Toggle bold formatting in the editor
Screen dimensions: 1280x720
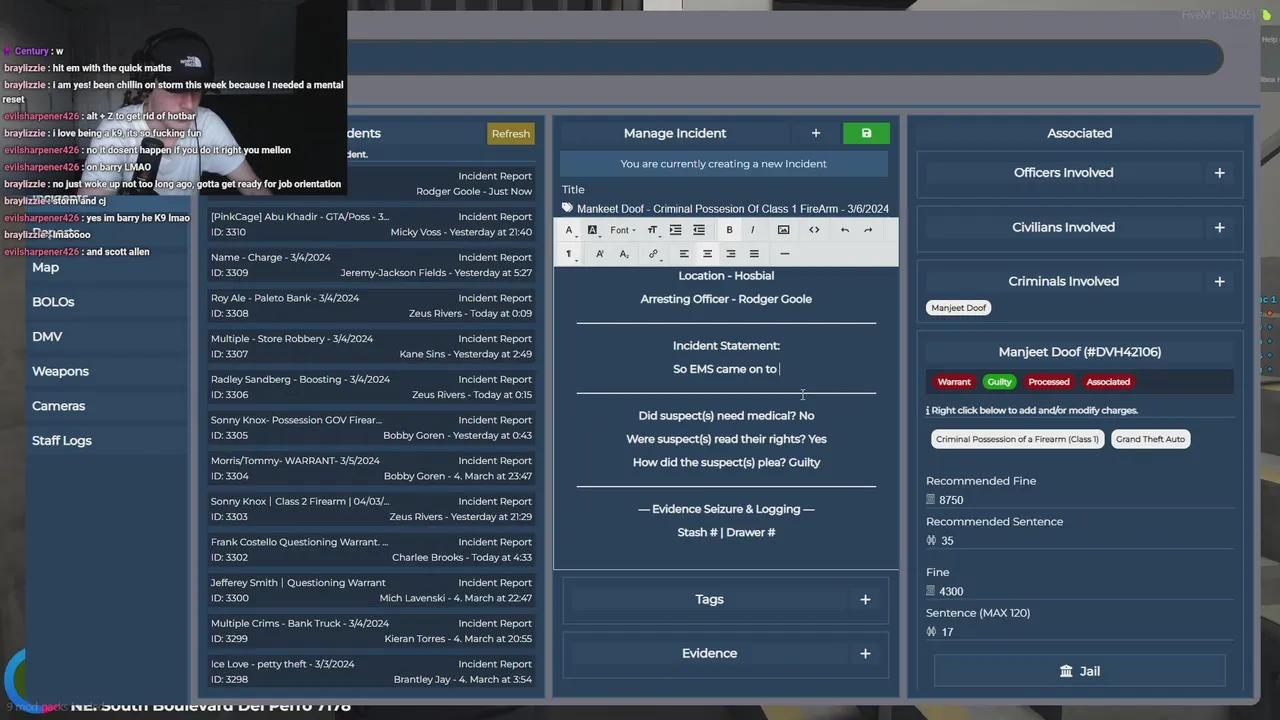point(729,230)
